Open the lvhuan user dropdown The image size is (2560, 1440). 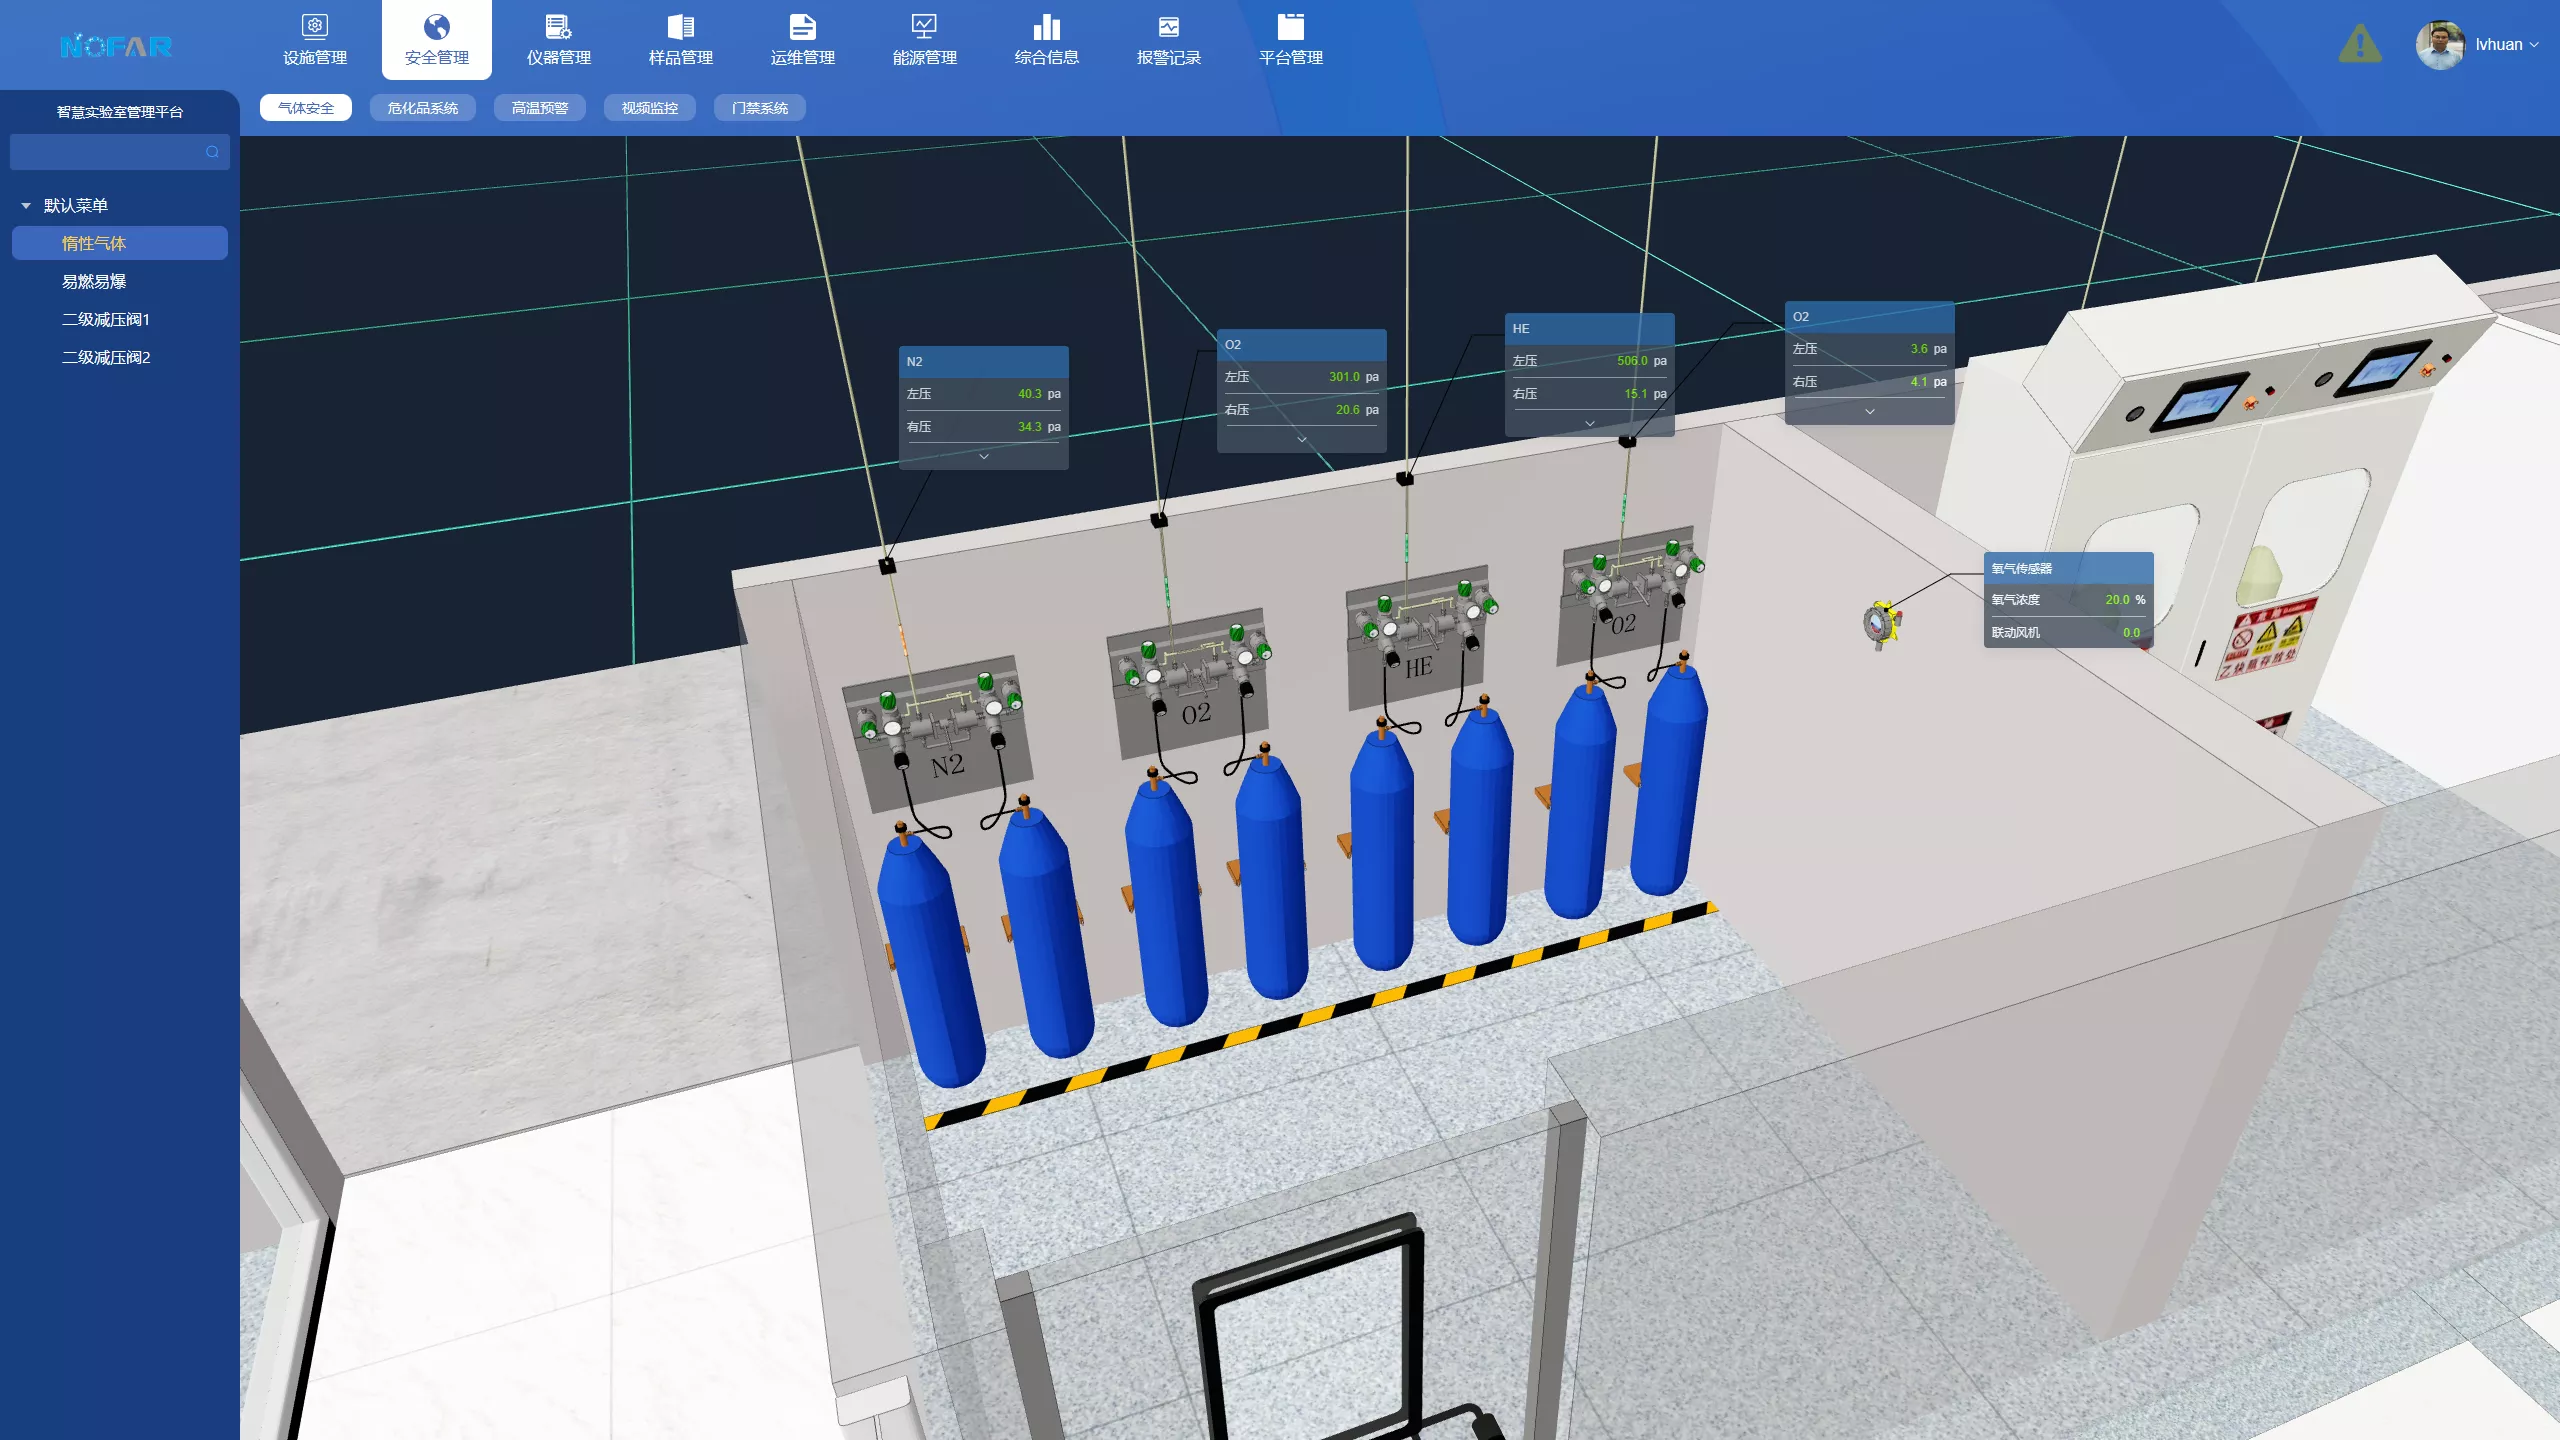coord(2507,45)
